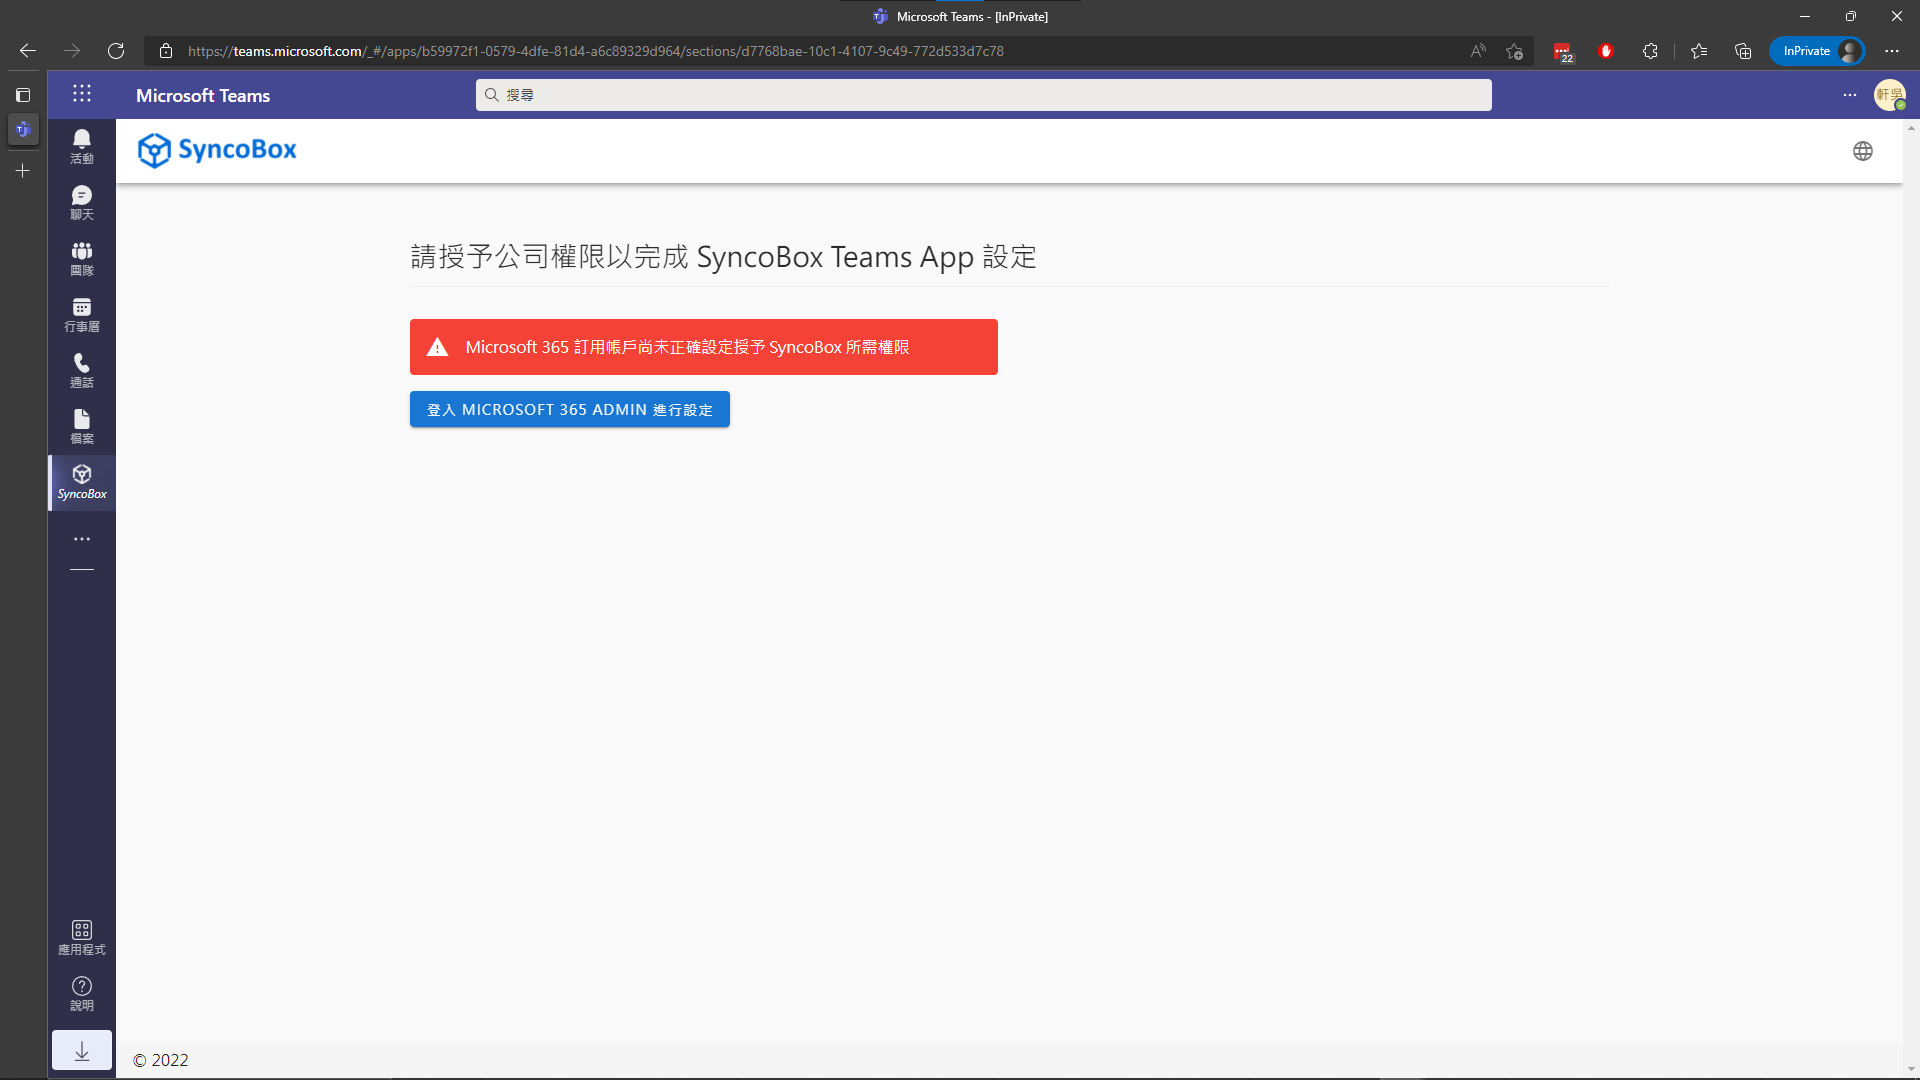Open the Chat section in sidebar
This screenshot has width=1920, height=1080.
82,202
